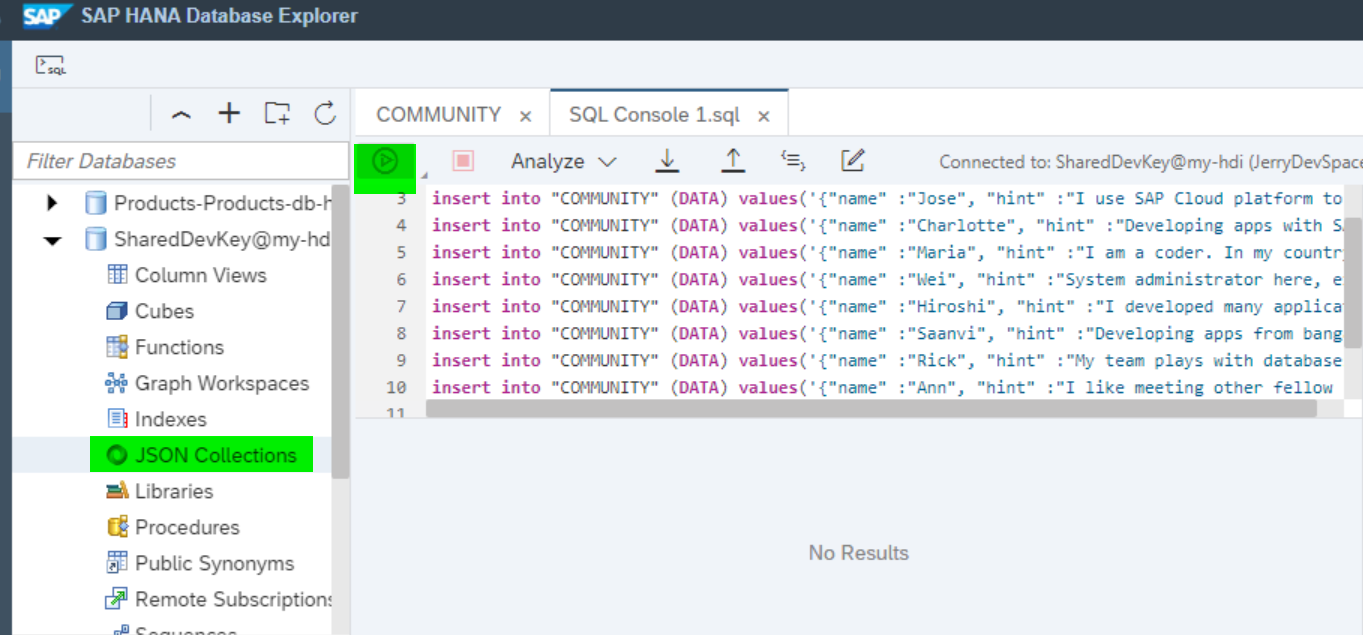Click the Cubes cube icon

(x=117, y=311)
